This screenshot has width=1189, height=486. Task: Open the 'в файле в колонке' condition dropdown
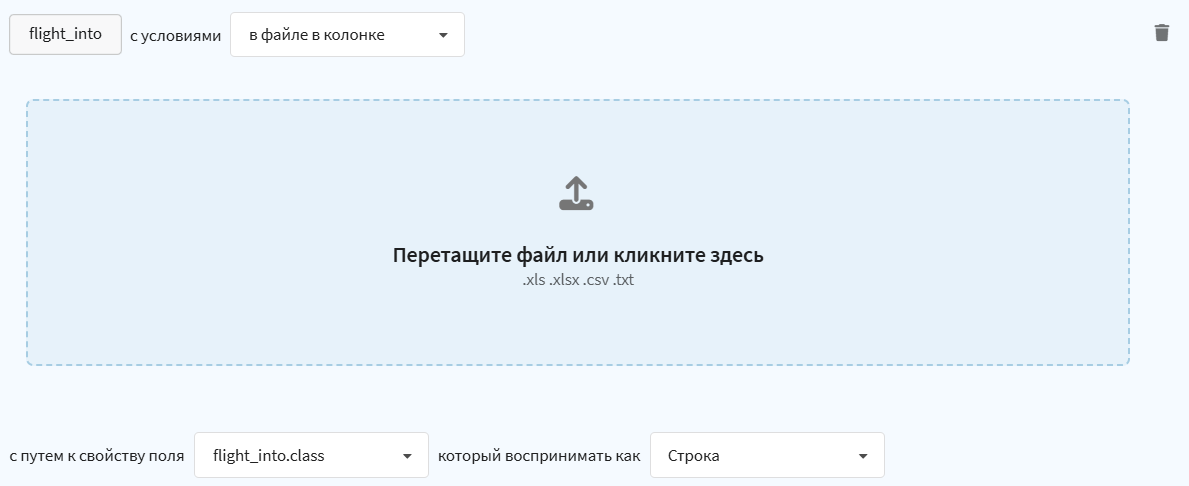pos(347,35)
